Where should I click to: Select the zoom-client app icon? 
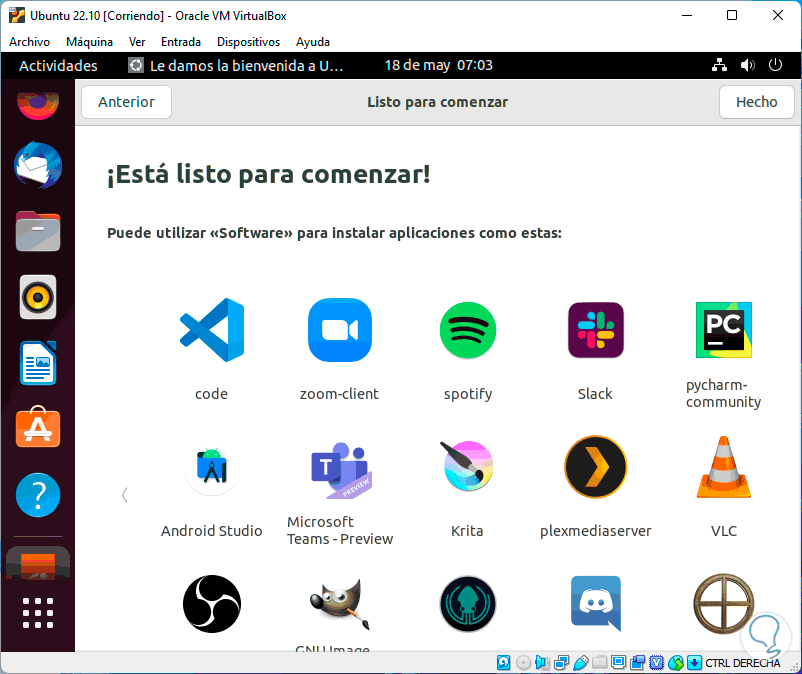coord(340,330)
